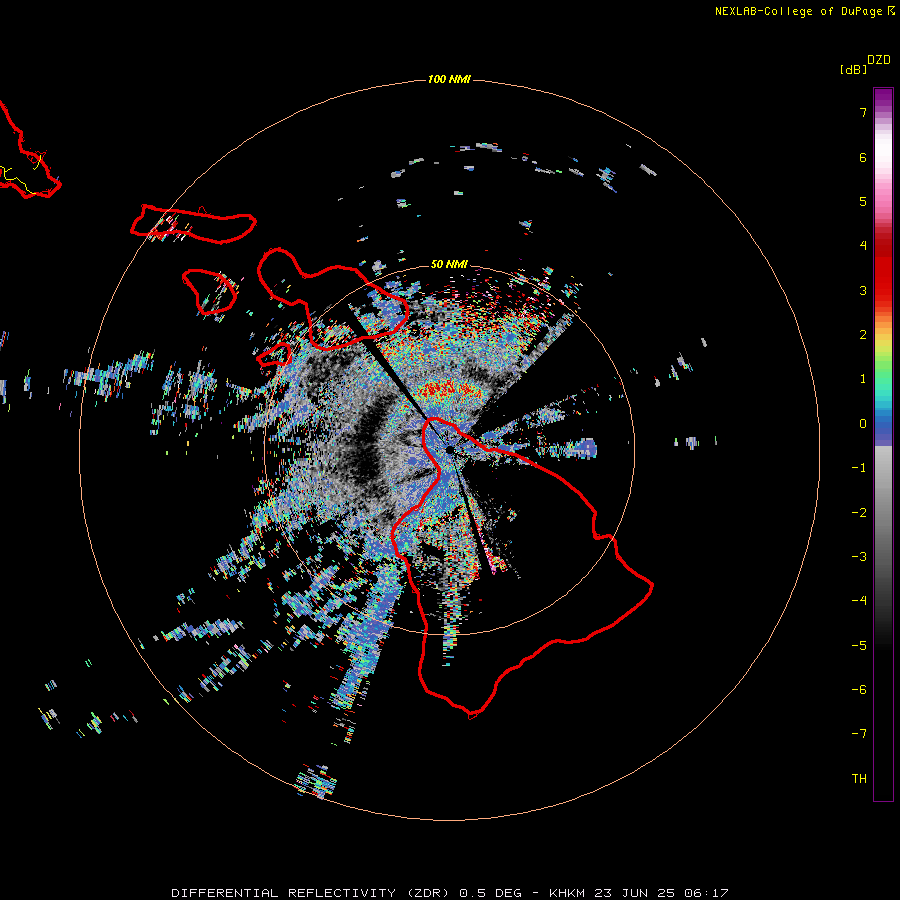Click the 3 value on ZDR color scale
Viewport: 900px width, 900px height.
click(863, 290)
